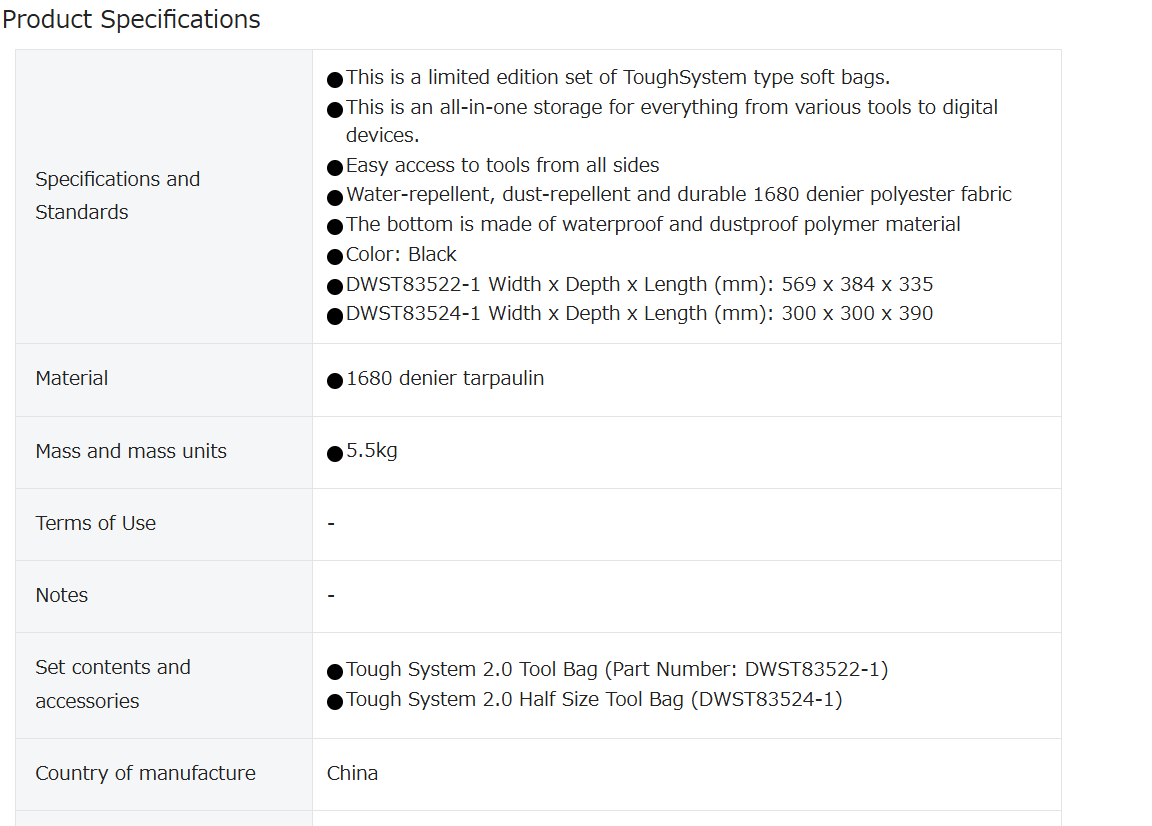This screenshot has height=826, width=1152.
Task: Click the 5.5kg mass value
Action: [372, 451]
